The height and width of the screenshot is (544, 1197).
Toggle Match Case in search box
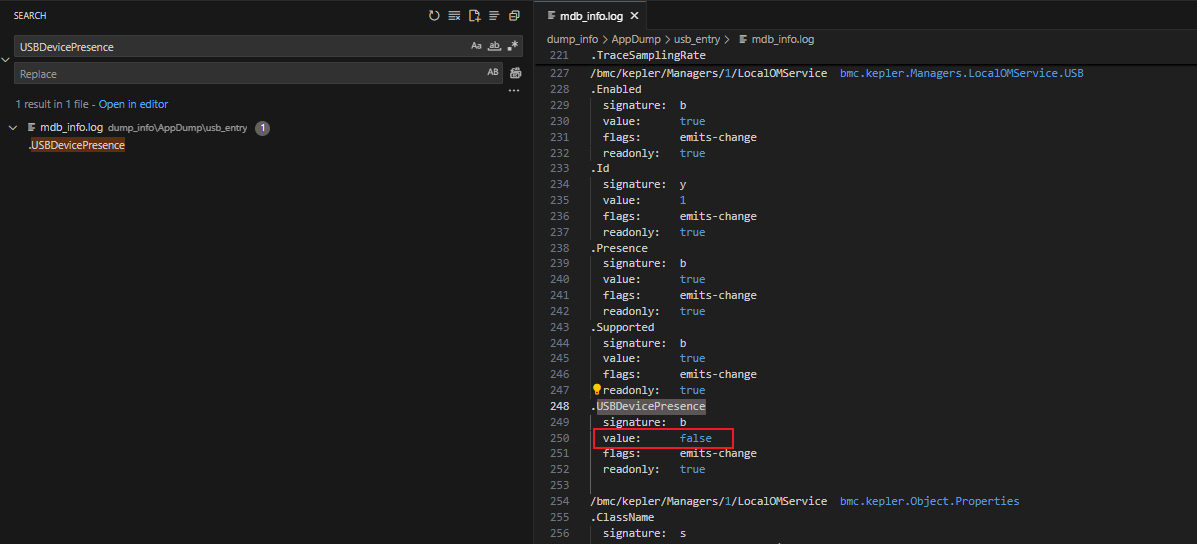pyautogui.click(x=476, y=46)
